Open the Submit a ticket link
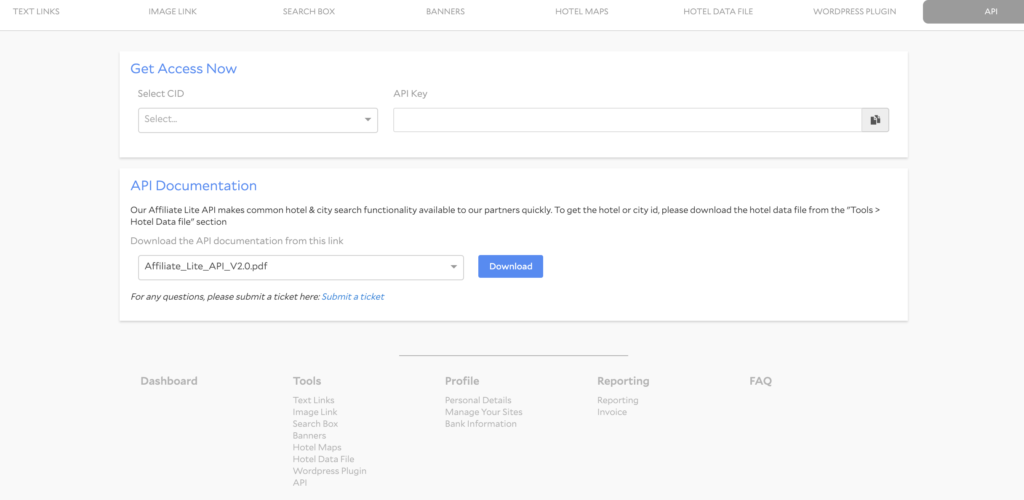Image resolution: width=1024 pixels, height=500 pixels. [x=352, y=297]
